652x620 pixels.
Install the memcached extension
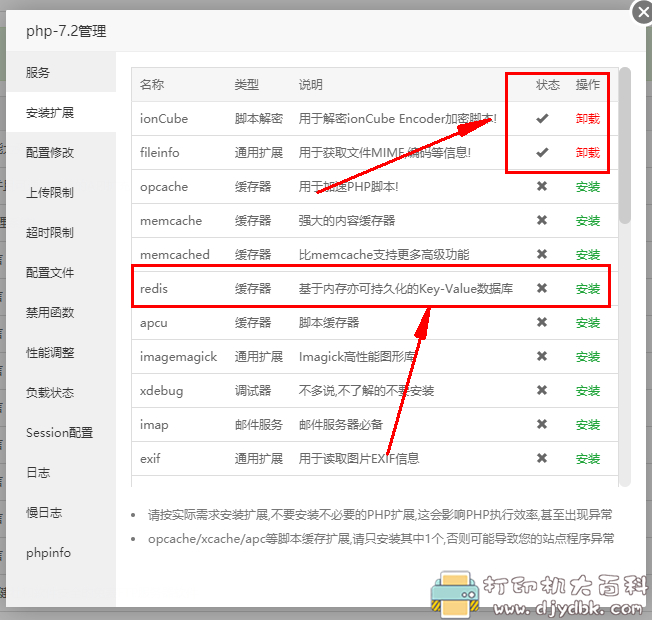click(x=588, y=254)
